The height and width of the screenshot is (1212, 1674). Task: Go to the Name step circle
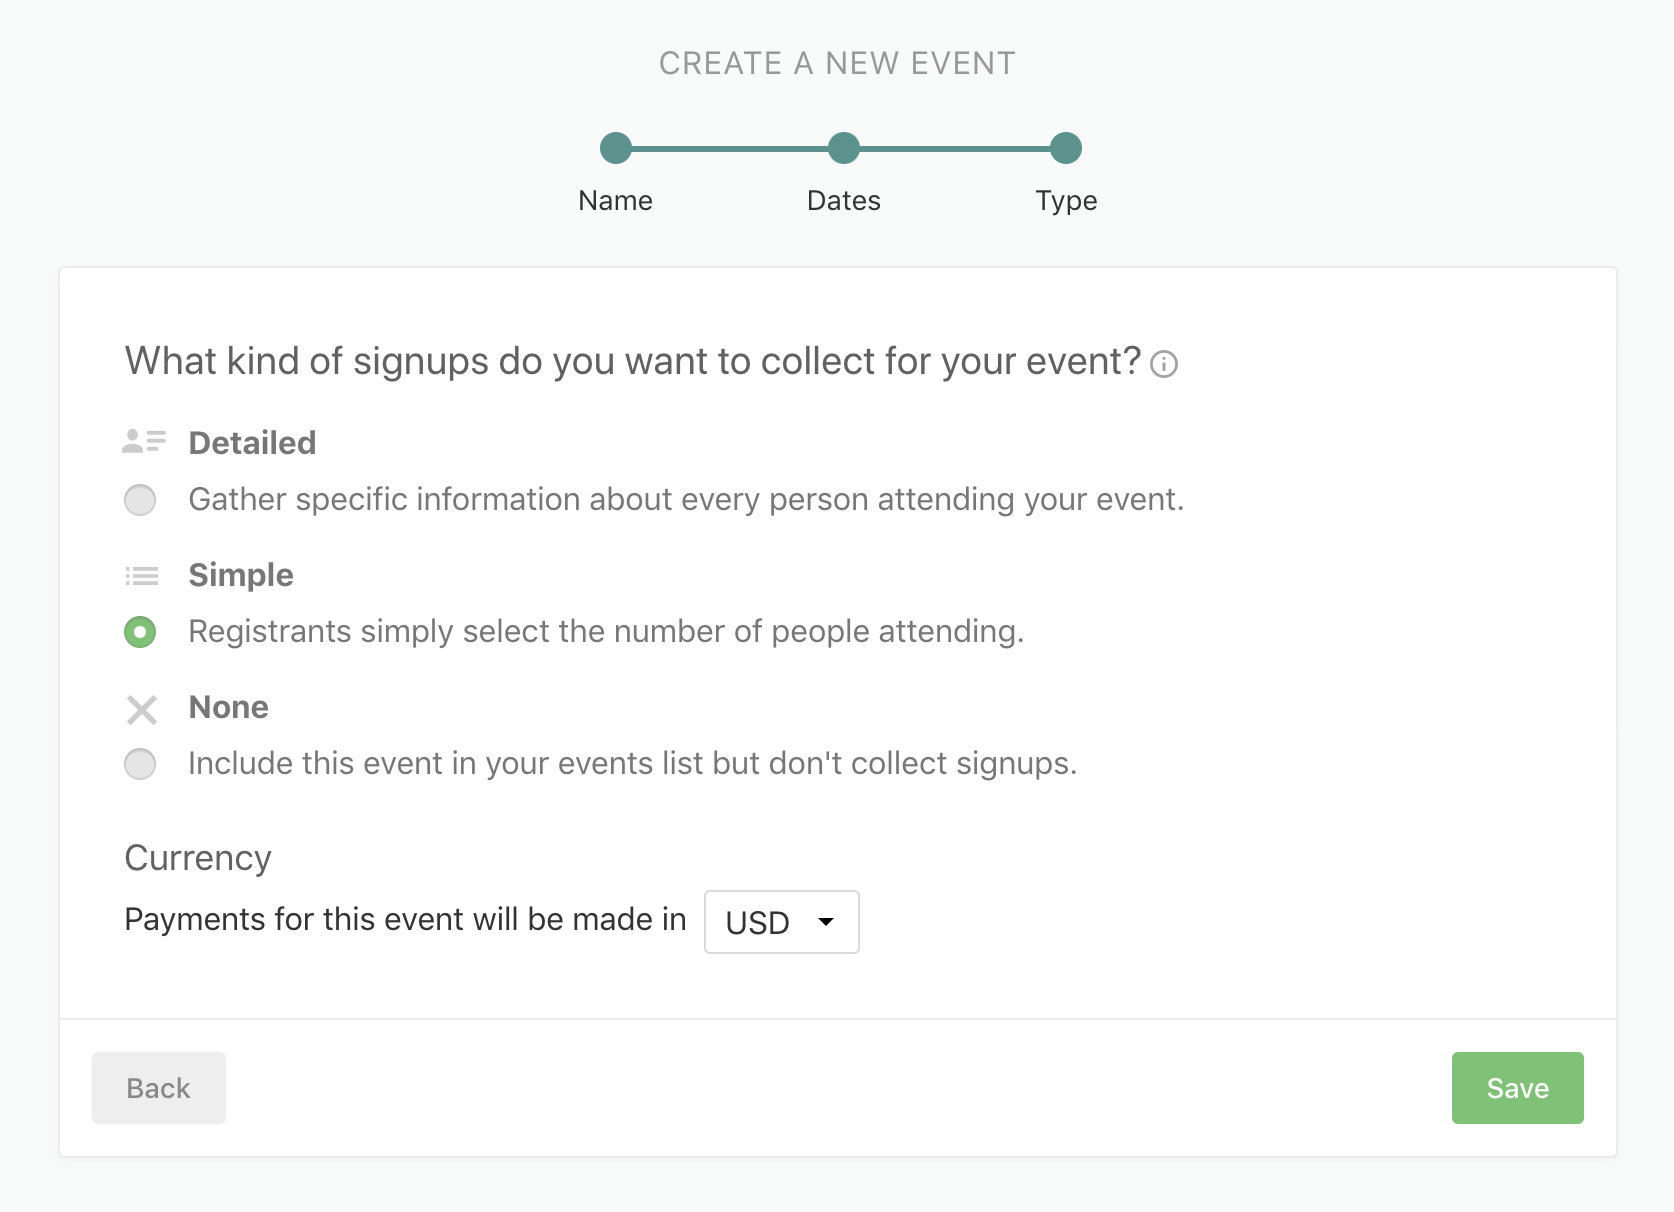(x=616, y=148)
